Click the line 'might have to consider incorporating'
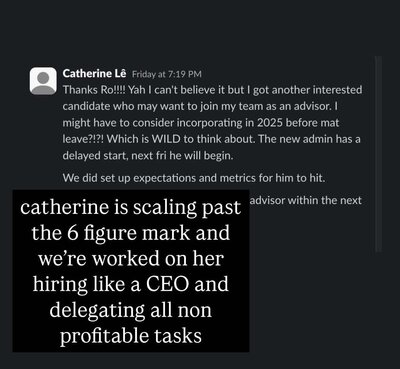Screen dimensions: 400x369 (x=201, y=123)
